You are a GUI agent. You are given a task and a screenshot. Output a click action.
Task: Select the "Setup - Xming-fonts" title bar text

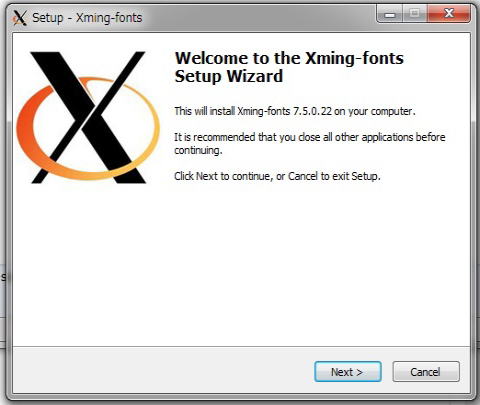(87, 18)
